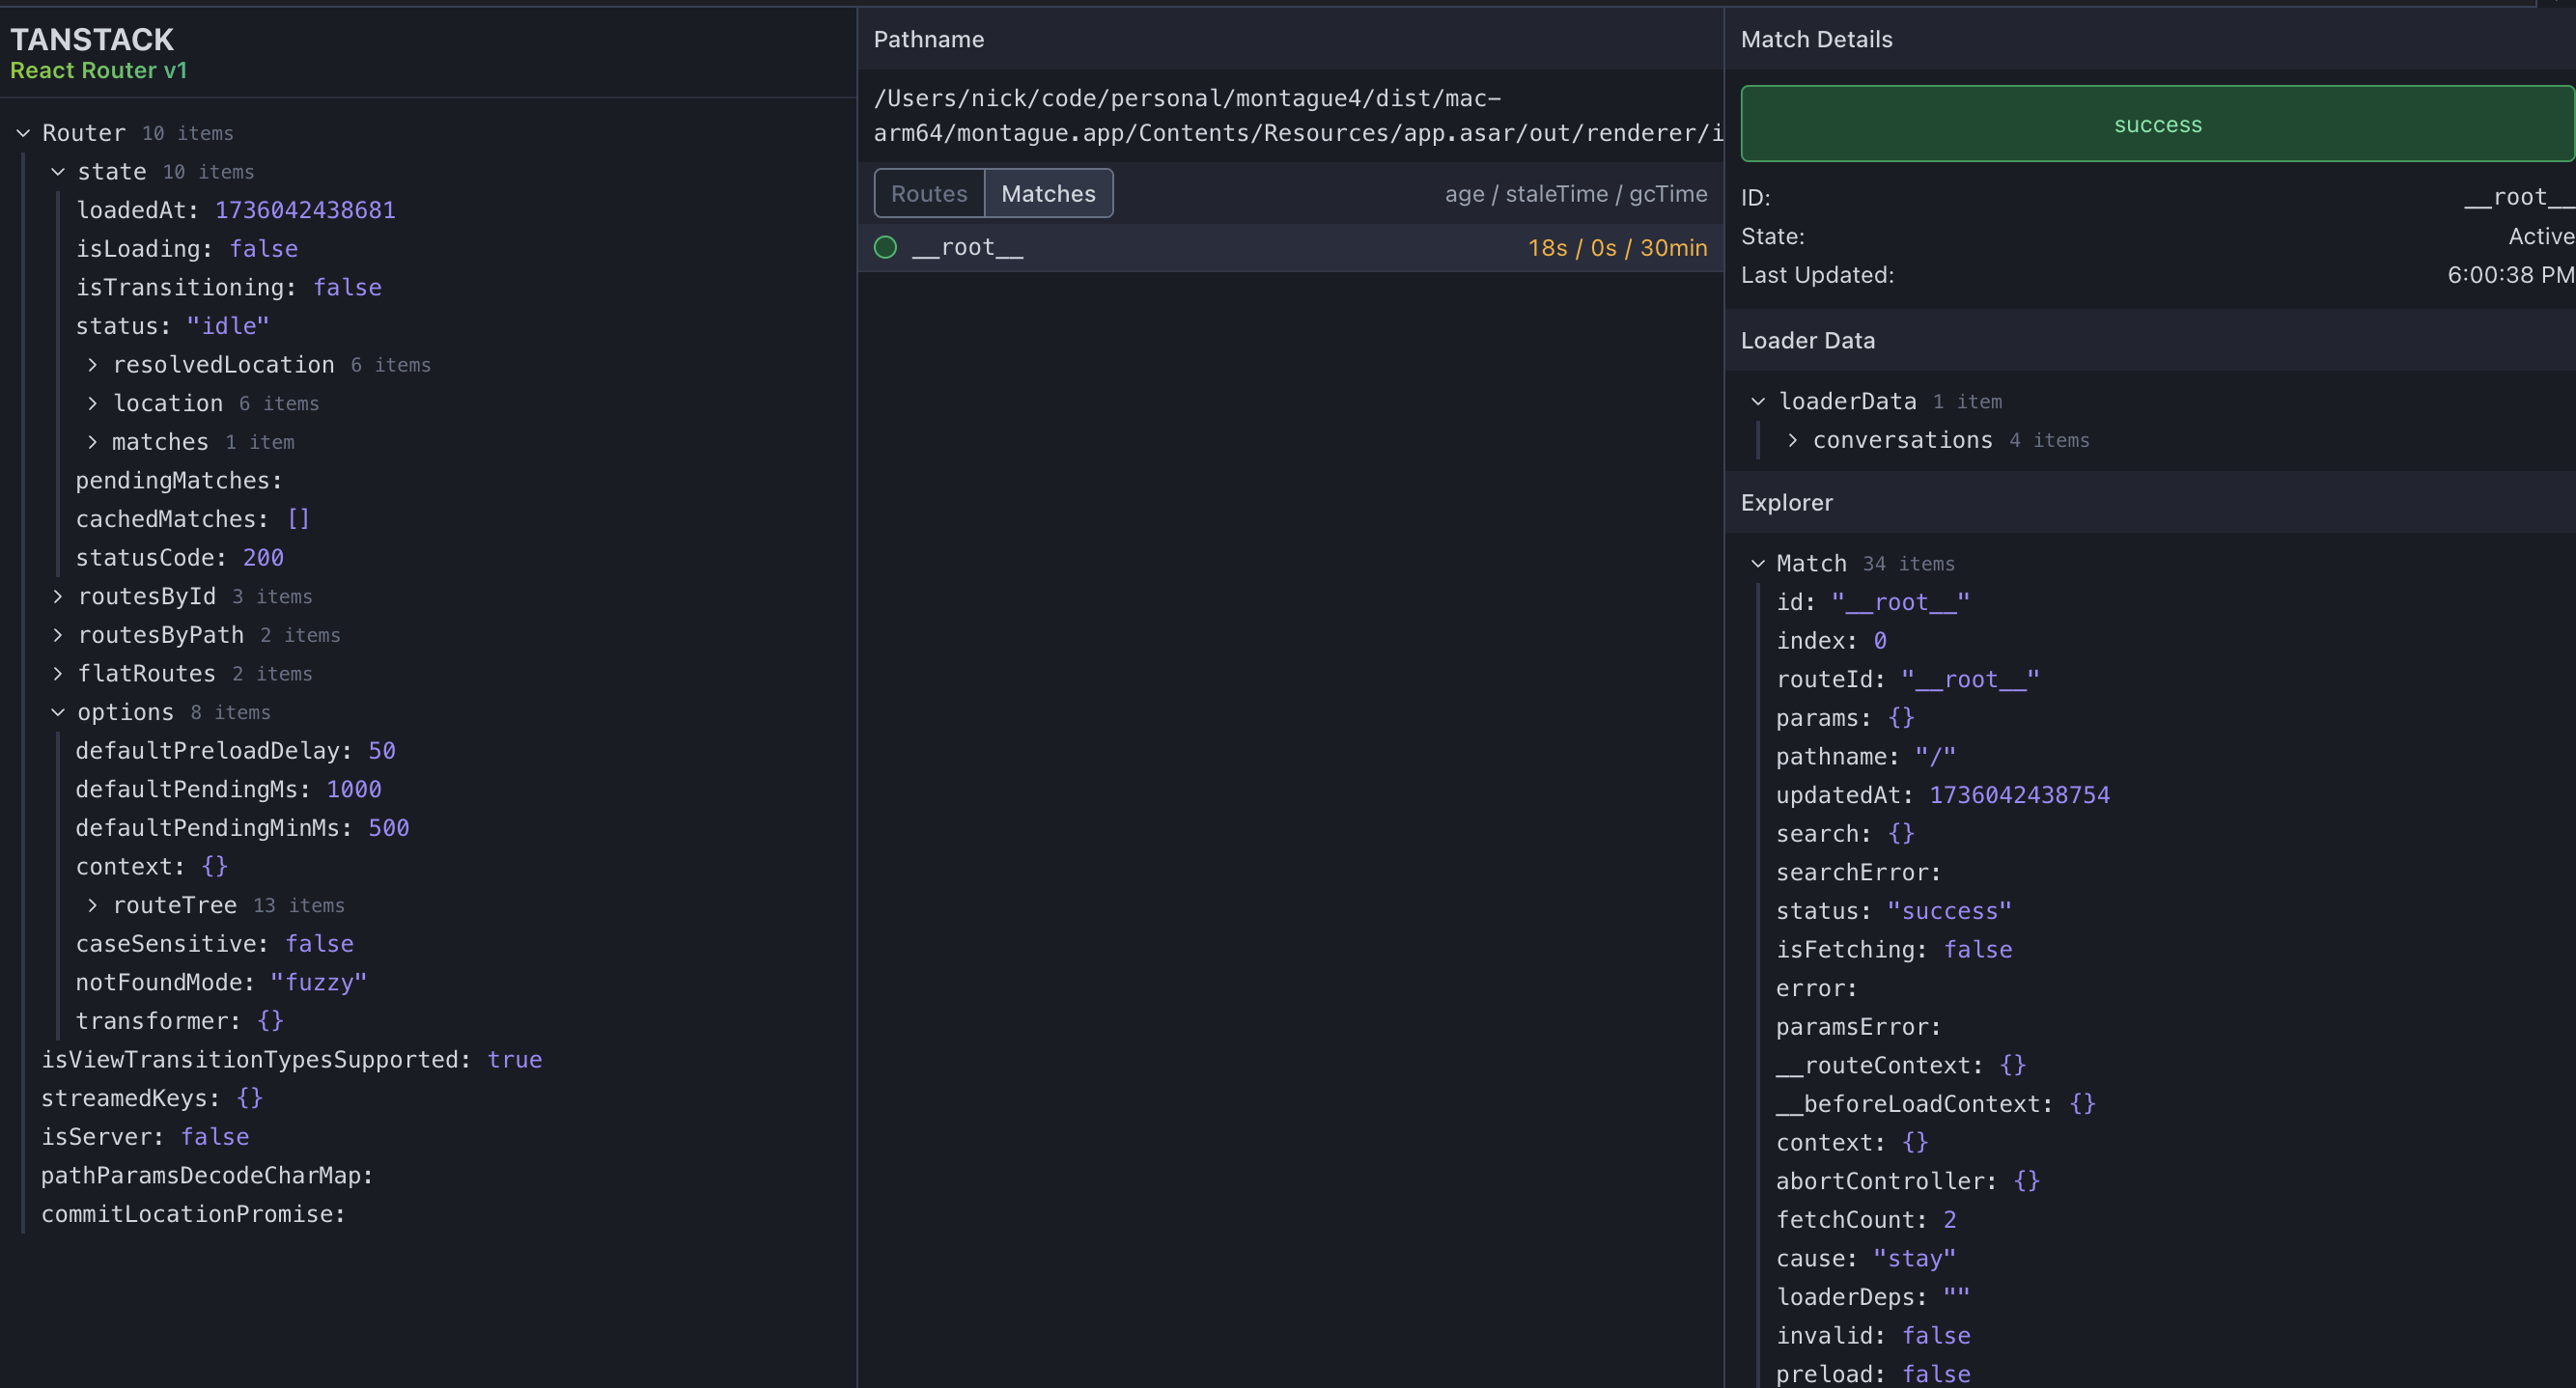This screenshot has width=2576, height=1388.
Task: Click the fetchCount 2 value
Action: pos(1949,1220)
